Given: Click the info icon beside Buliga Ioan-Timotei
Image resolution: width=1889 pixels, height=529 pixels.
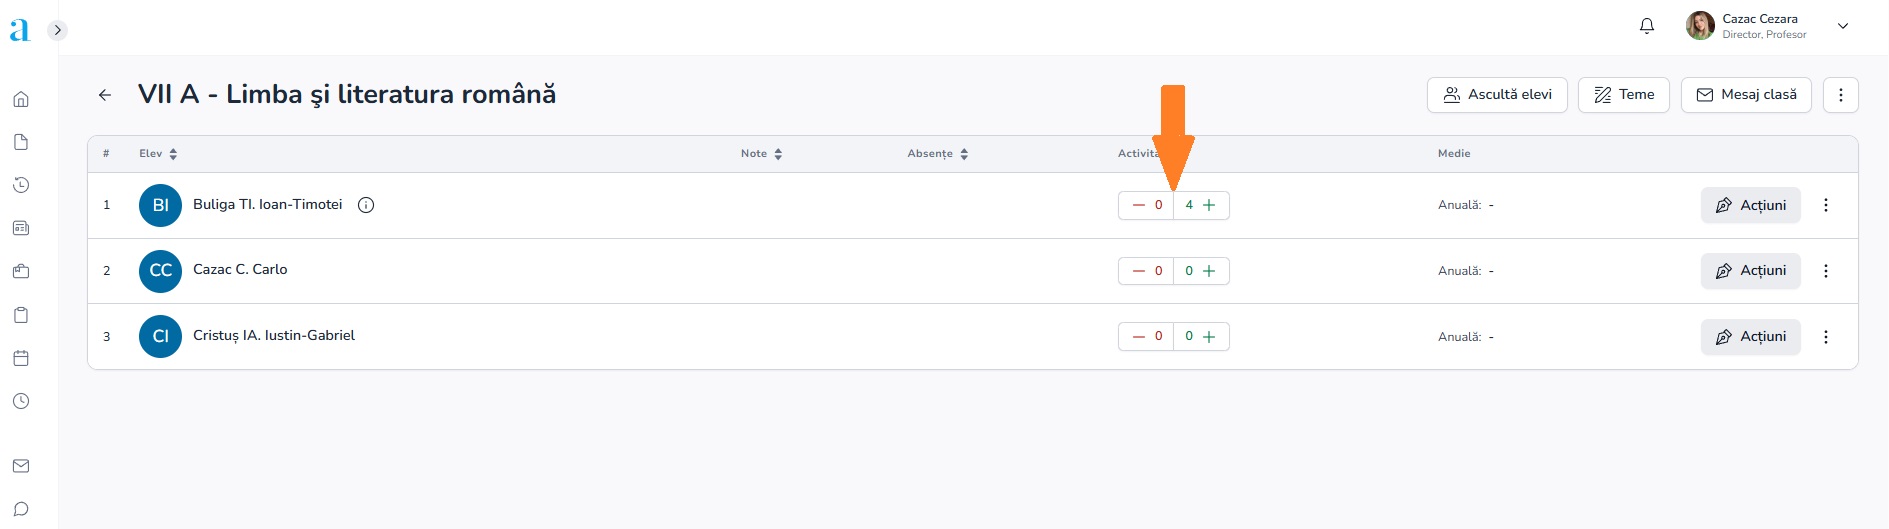Looking at the screenshot, I should [x=366, y=205].
